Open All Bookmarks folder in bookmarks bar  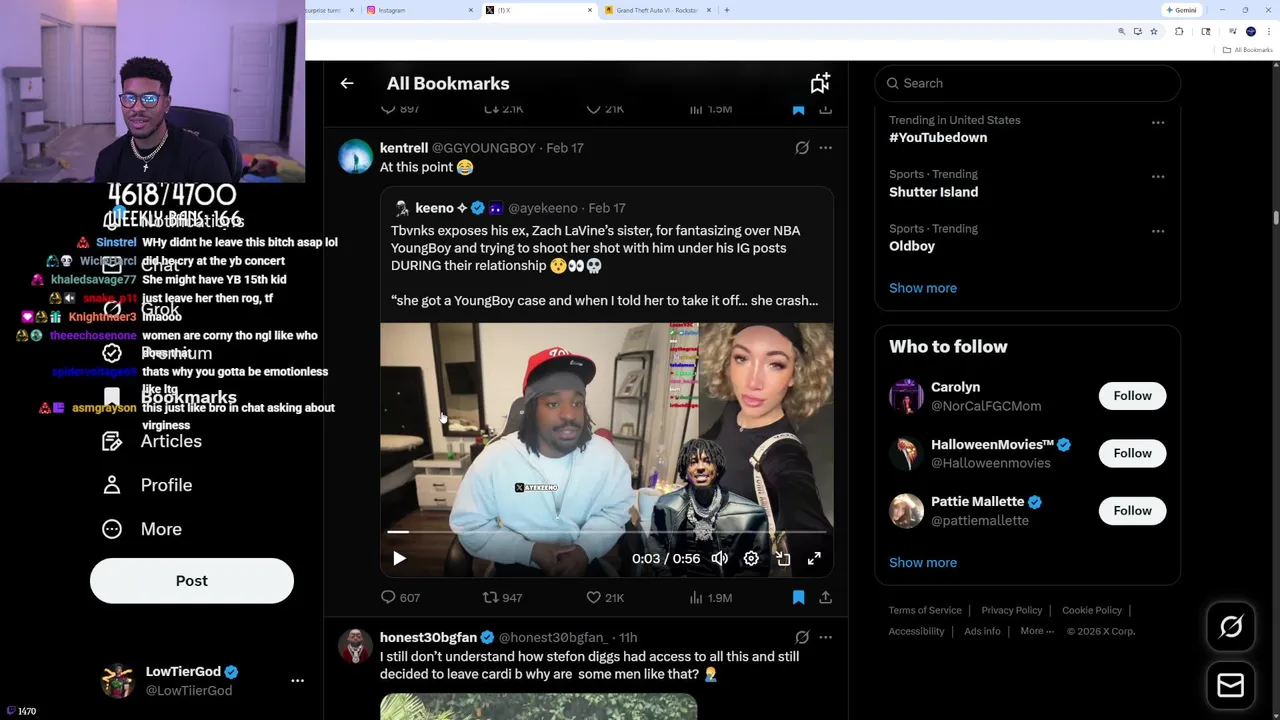coord(1249,50)
